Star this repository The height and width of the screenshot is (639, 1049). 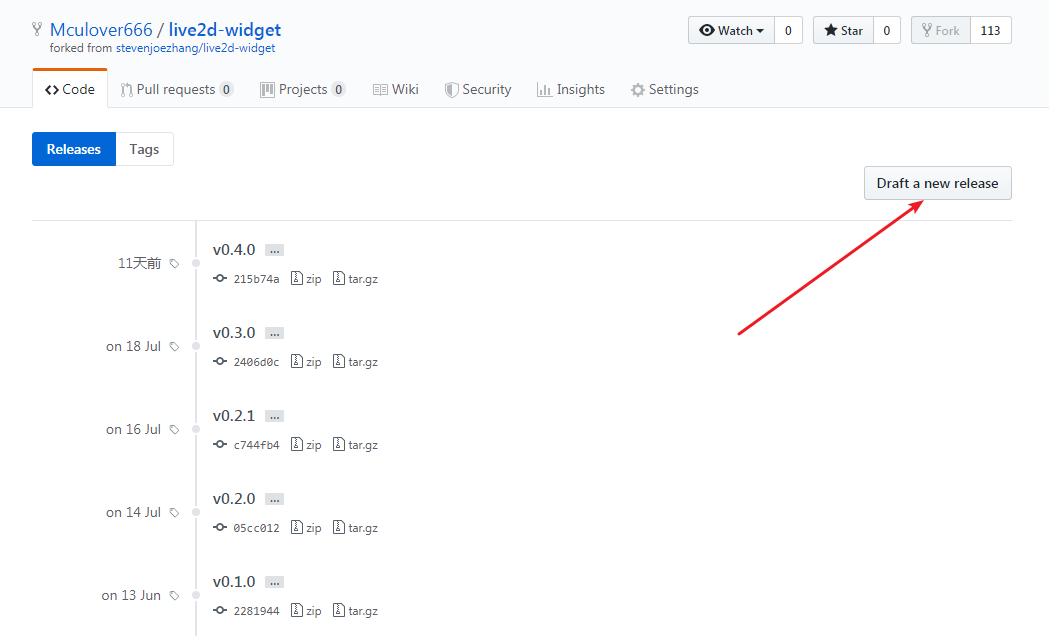coord(843,31)
